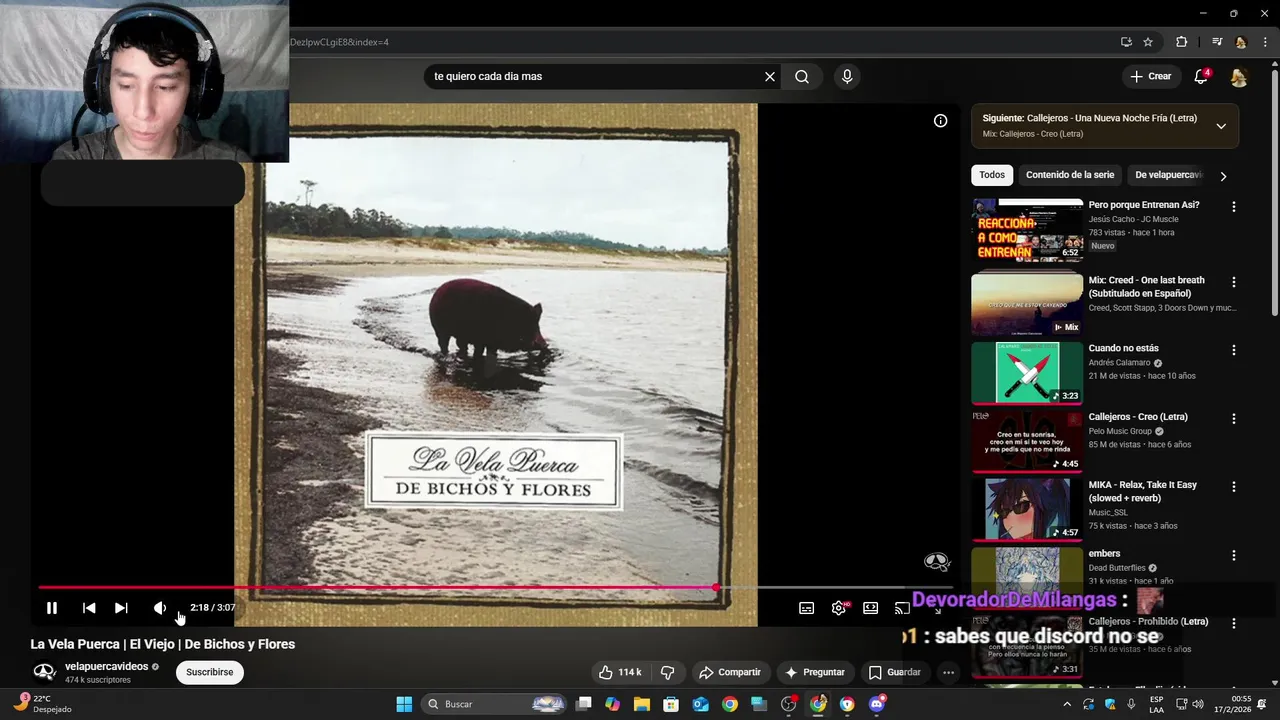The height and width of the screenshot is (720, 1280).
Task: Open 'MIKA - Relax, Take It Easy' video
Action: point(1027,509)
